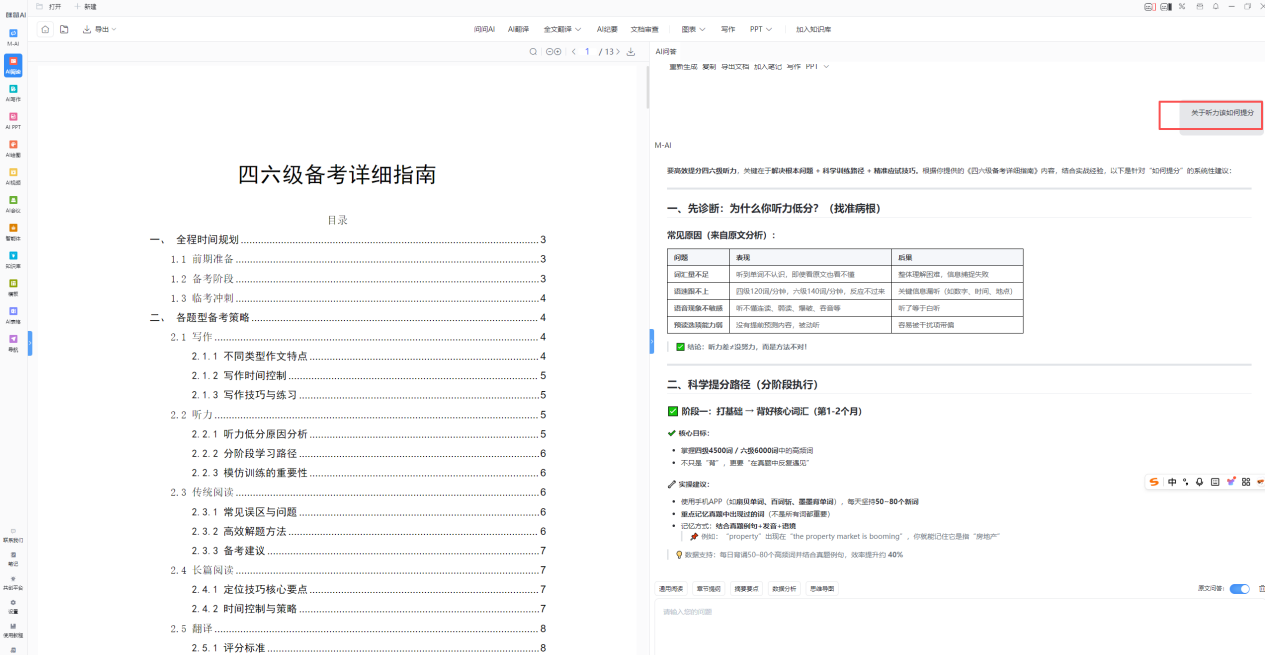Select AI纪要 in the toolbar

pyautogui.click(x=607, y=30)
